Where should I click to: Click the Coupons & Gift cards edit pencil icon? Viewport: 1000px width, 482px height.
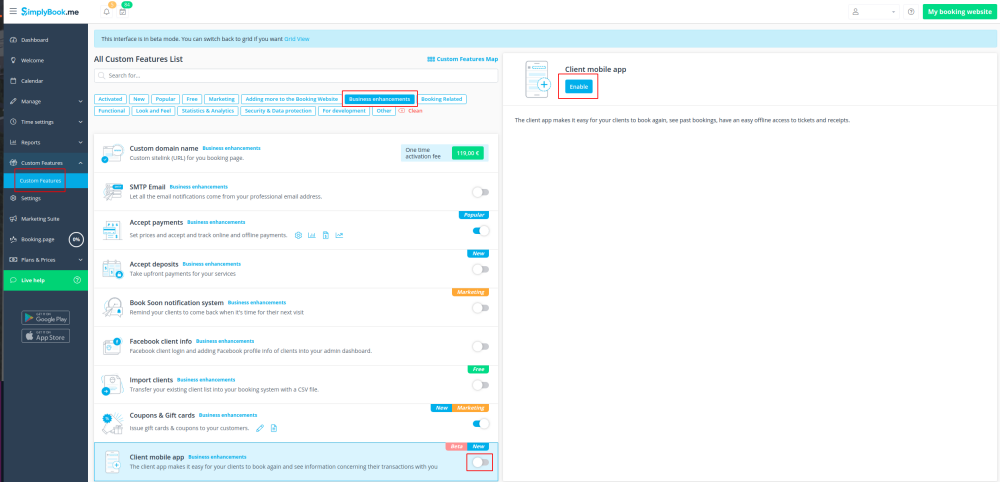260,428
